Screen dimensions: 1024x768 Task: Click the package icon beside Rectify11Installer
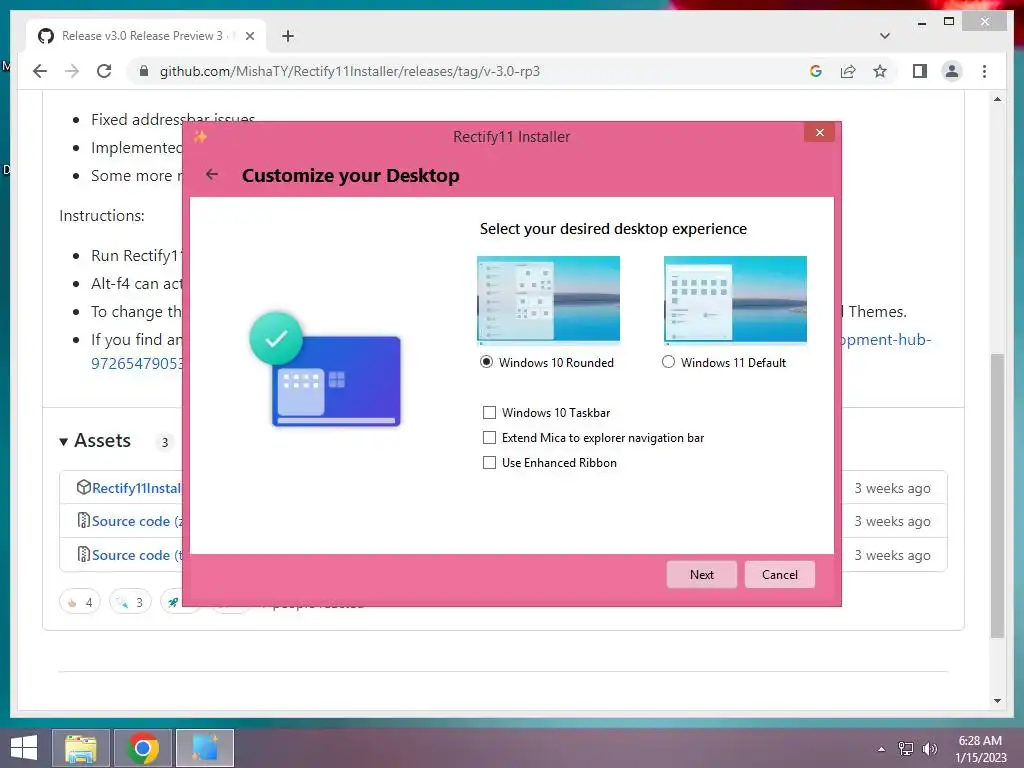pos(83,487)
